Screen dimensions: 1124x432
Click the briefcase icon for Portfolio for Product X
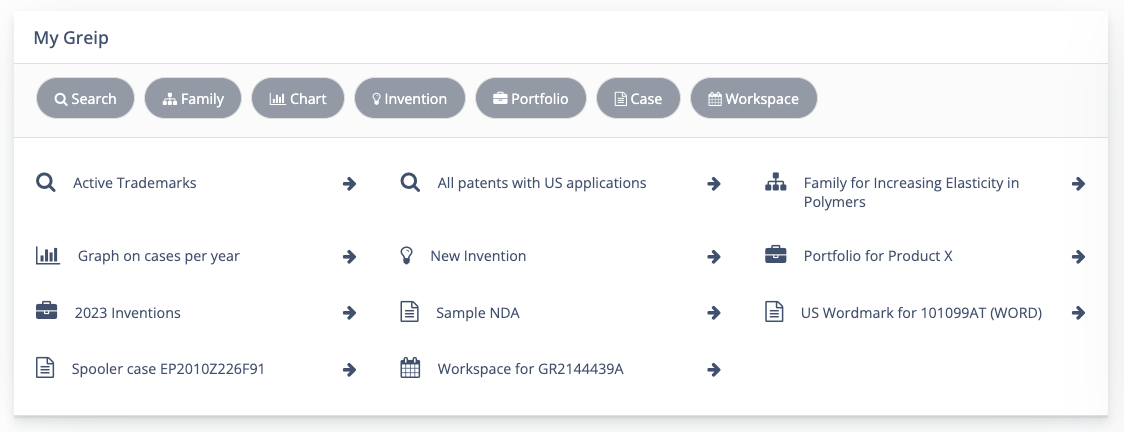[x=775, y=256]
